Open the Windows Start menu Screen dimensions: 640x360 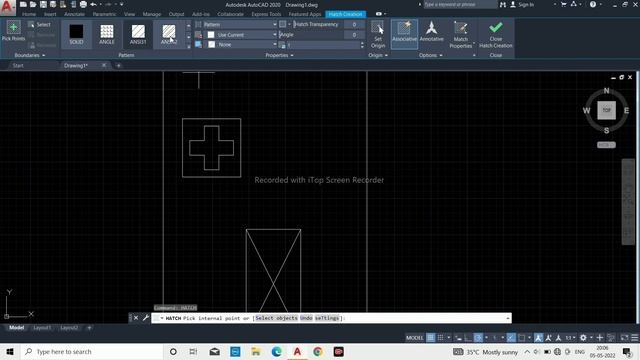[10, 351]
